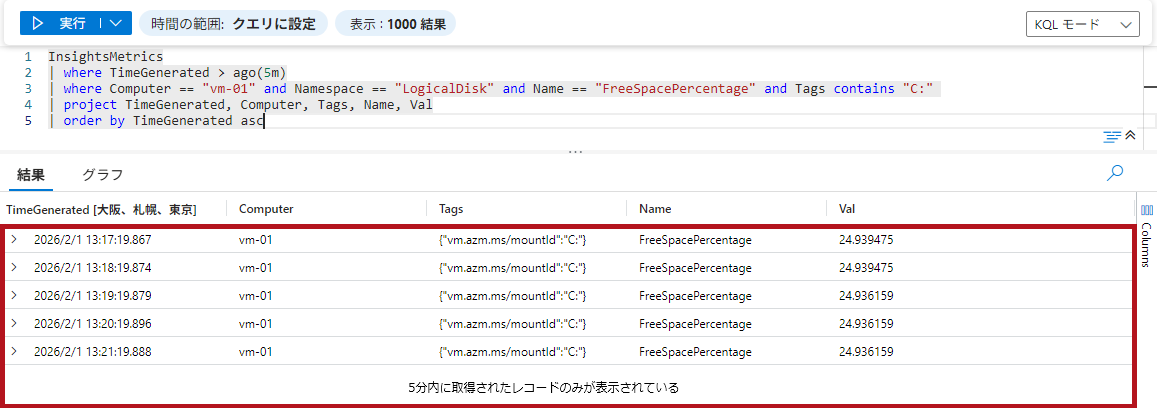1164x408 pixels.
Task: Expand the 13:19:19.879 result row
Action: click(x=14, y=296)
